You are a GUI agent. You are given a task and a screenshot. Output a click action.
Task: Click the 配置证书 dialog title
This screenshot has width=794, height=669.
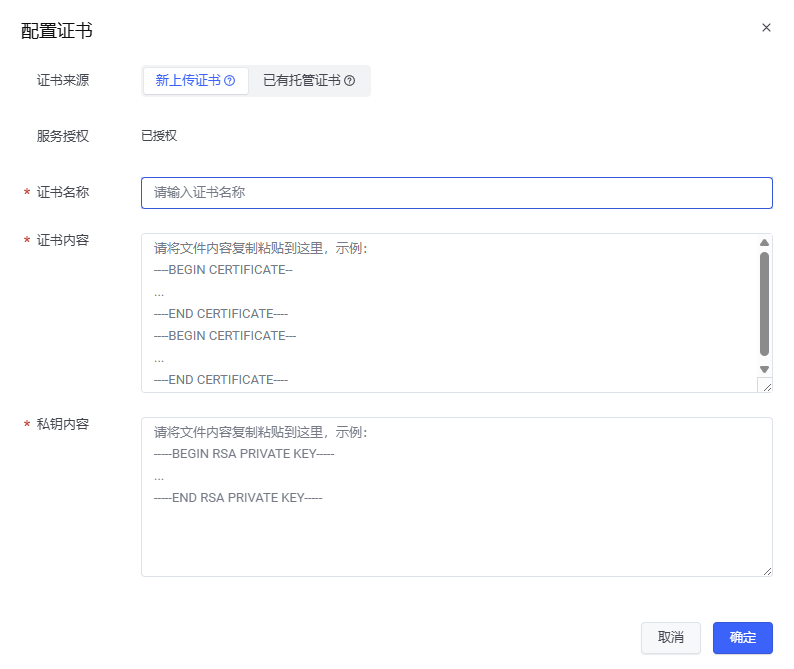pyautogui.click(x=57, y=31)
